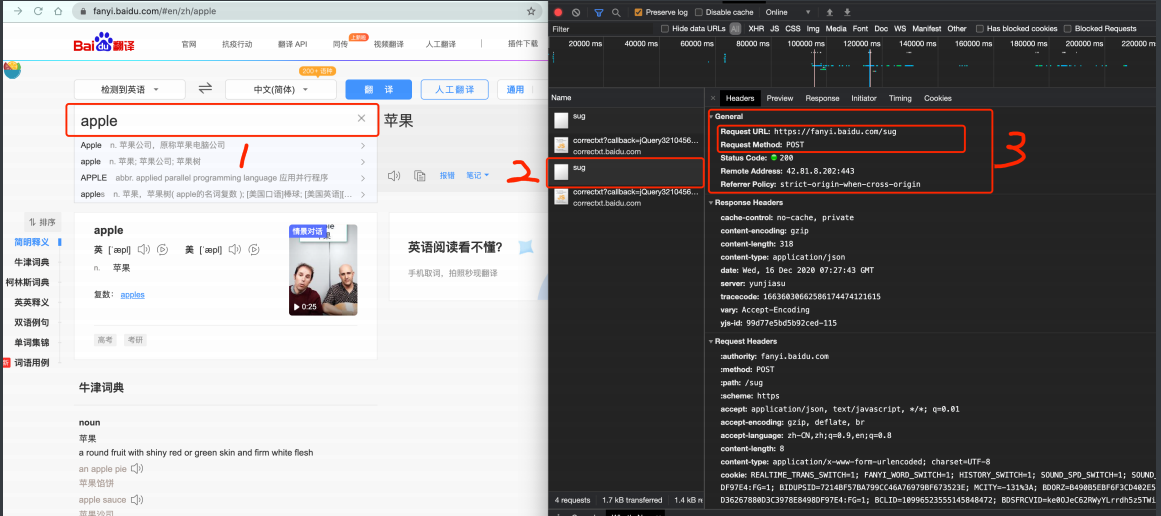The image size is (1161, 516).
Task: Click the 通用 domain button
Action: pos(515,90)
